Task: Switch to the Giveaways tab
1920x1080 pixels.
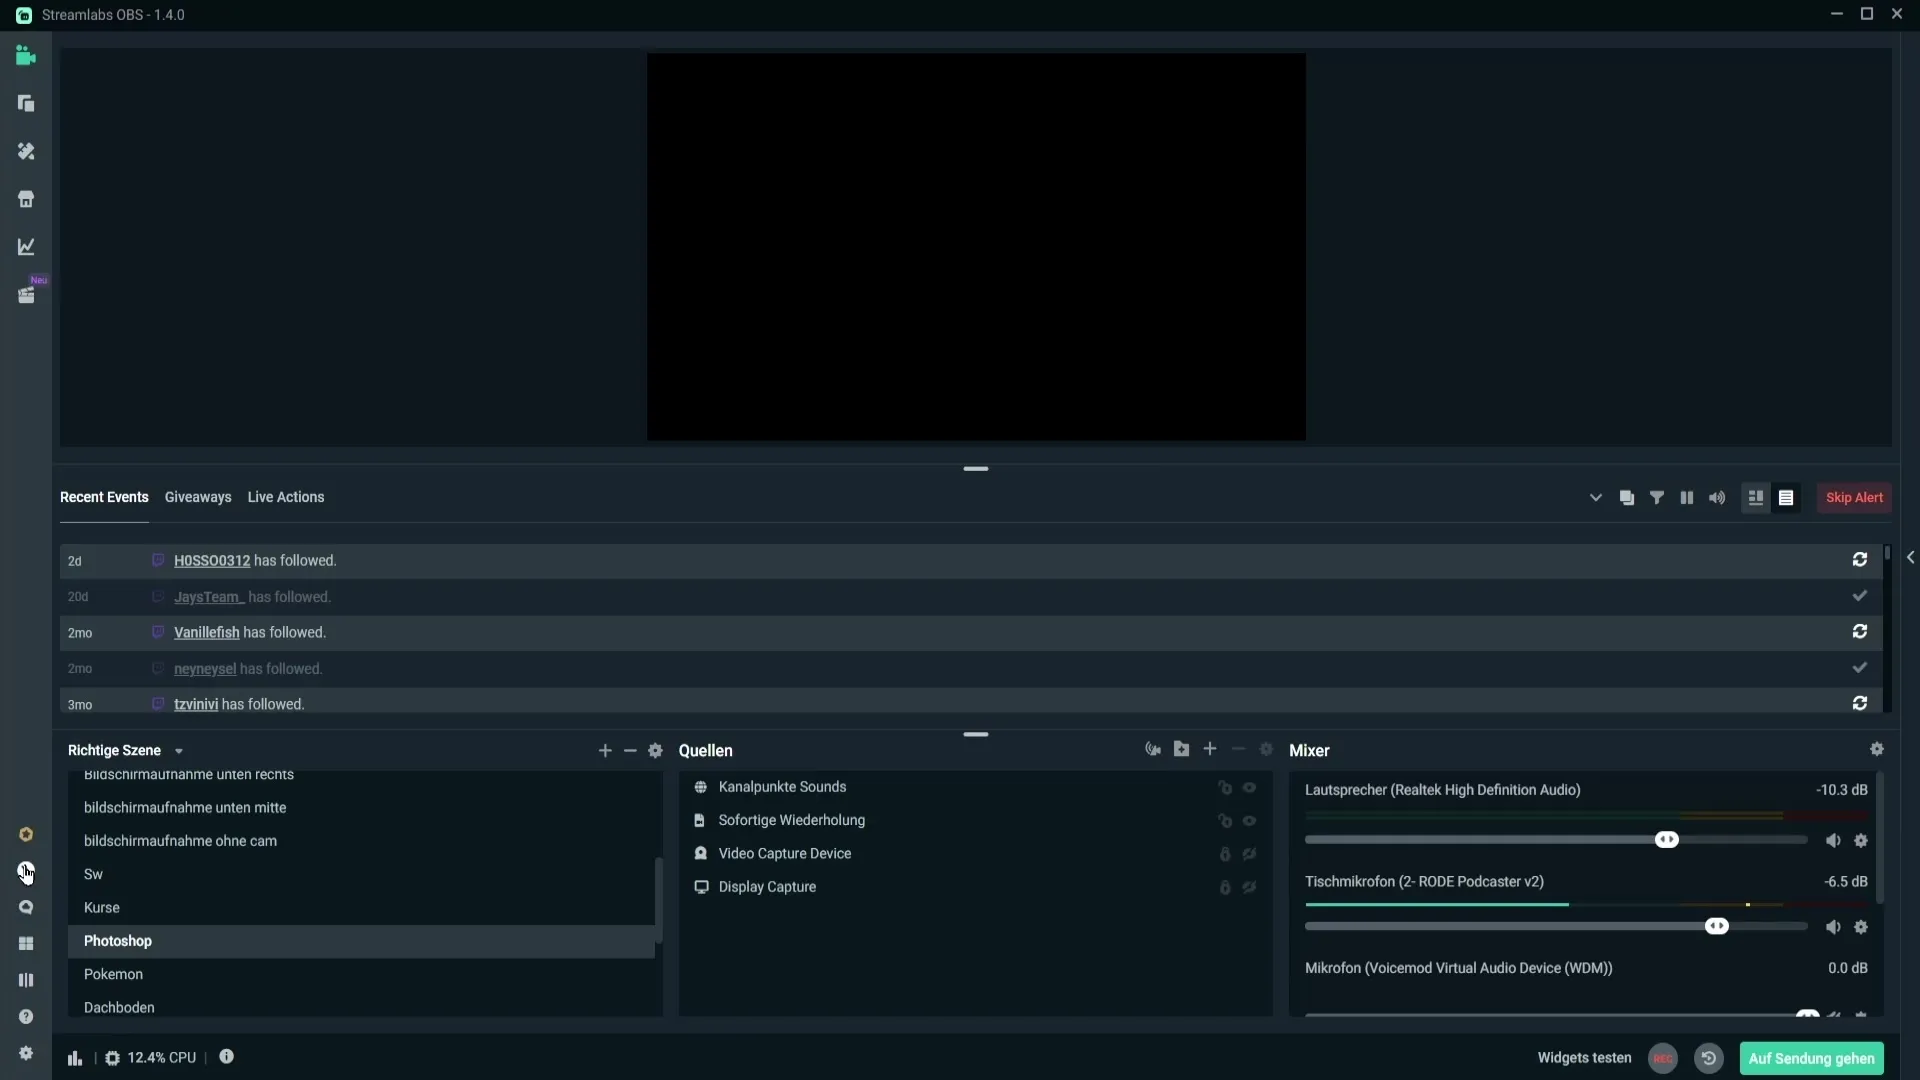Action: point(198,497)
